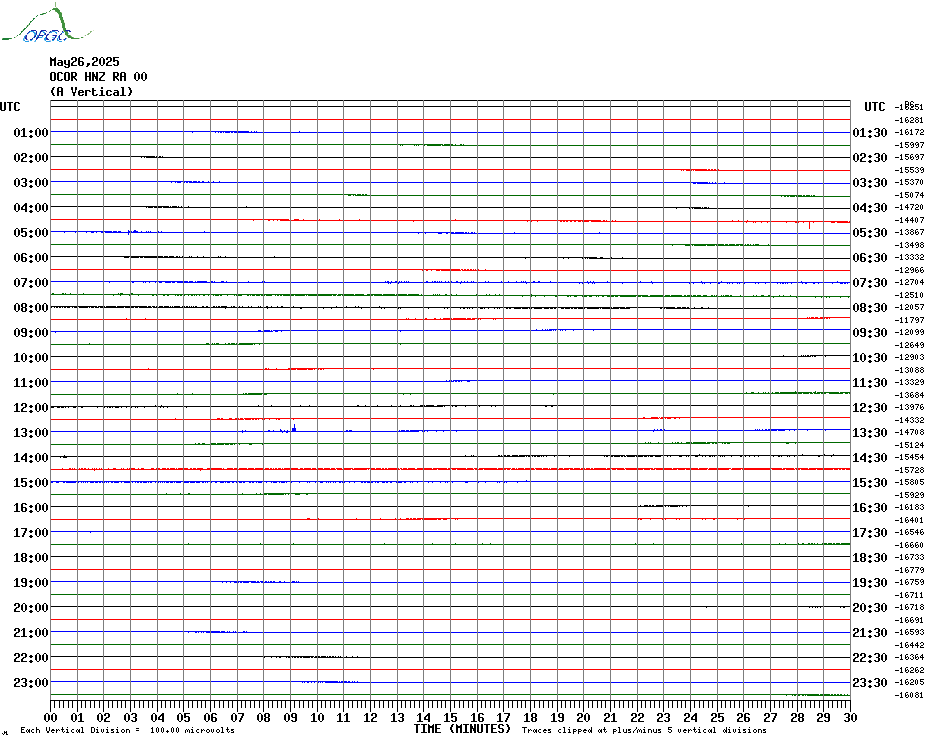Click the offset value -11797
The height and width of the screenshot is (744, 930).
pyautogui.click(x=909, y=320)
